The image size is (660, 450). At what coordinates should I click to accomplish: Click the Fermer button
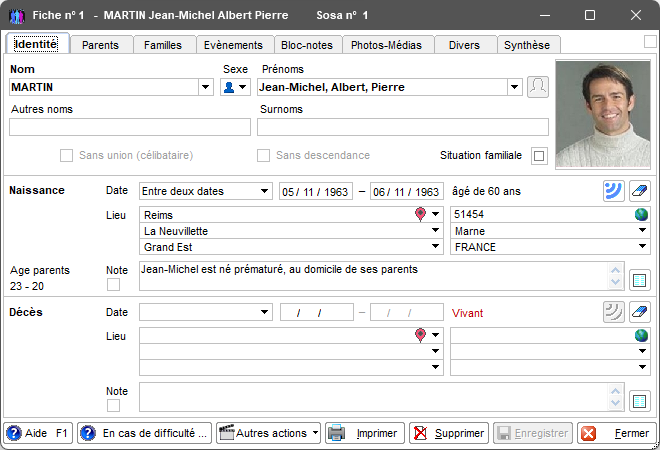[617, 433]
